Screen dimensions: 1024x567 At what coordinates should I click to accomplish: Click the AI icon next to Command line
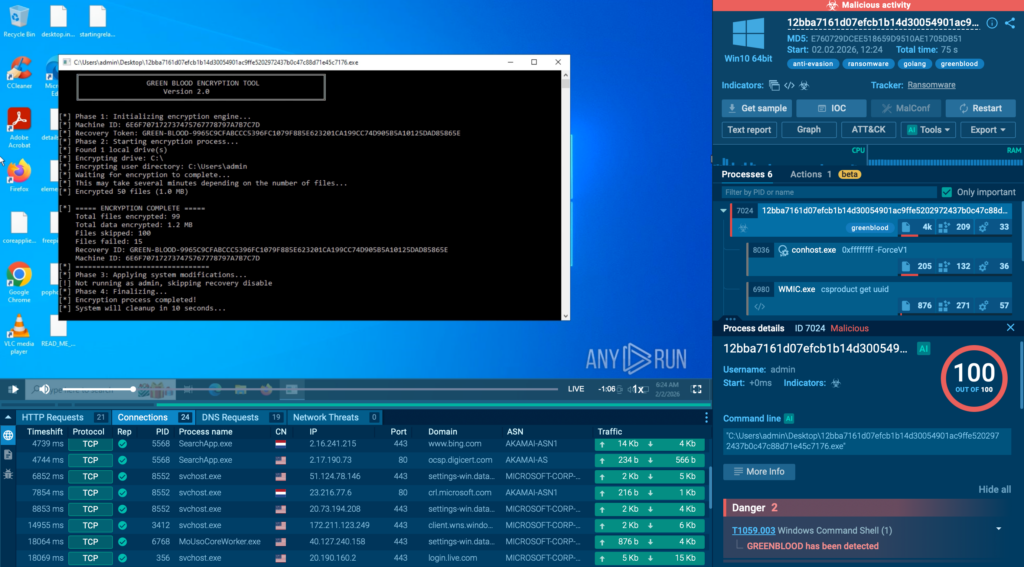[x=789, y=418]
